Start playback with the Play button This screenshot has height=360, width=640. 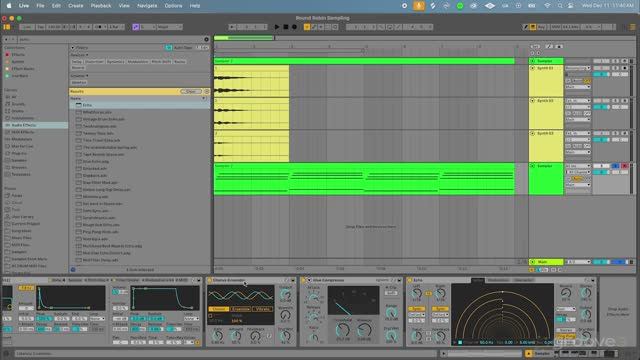pos(277,27)
